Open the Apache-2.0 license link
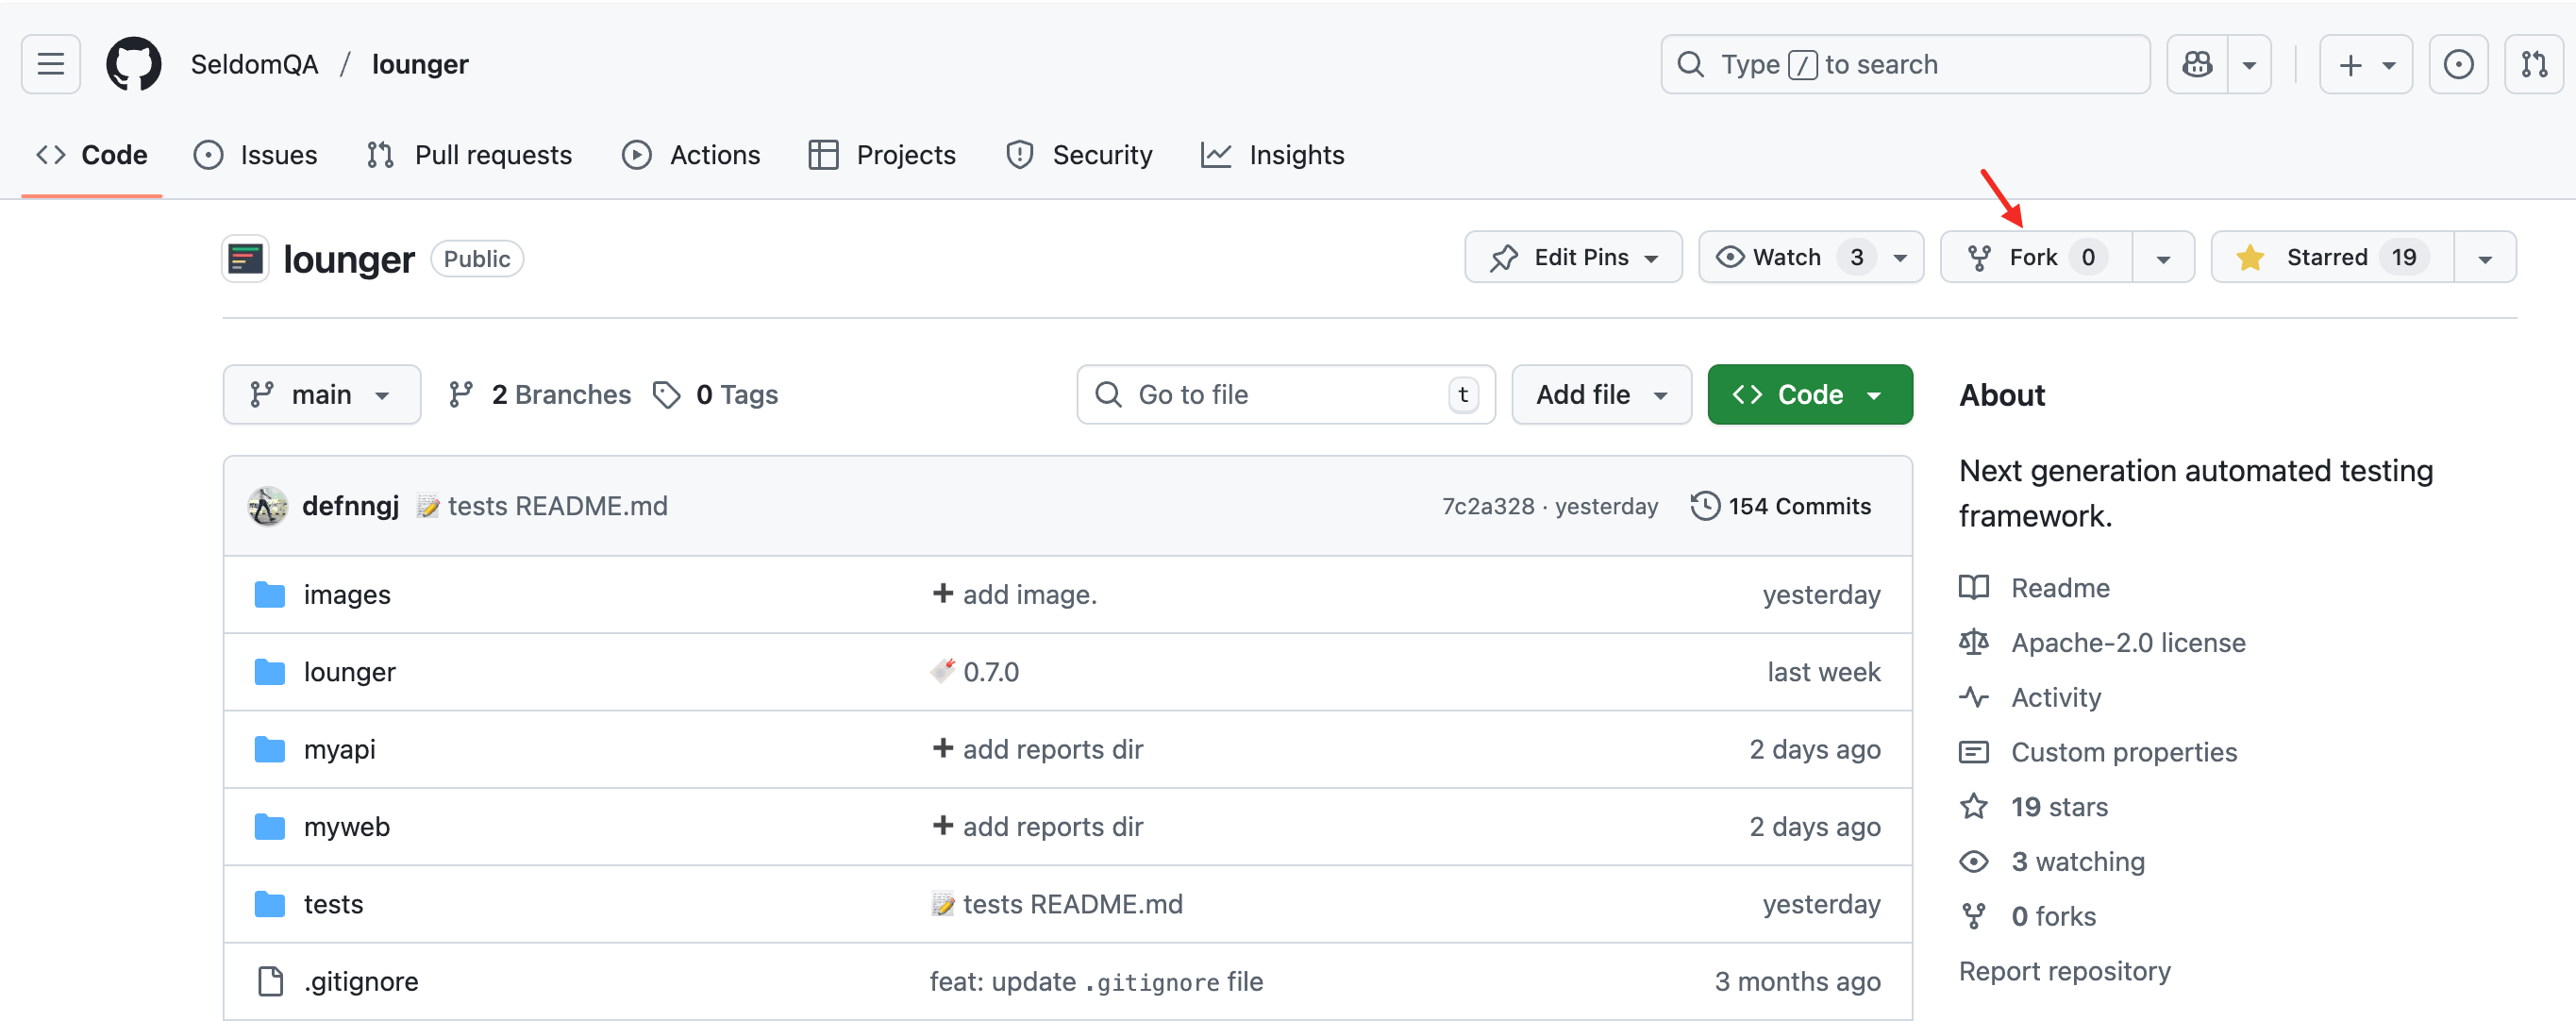2576x1021 pixels. [2127, 643]
